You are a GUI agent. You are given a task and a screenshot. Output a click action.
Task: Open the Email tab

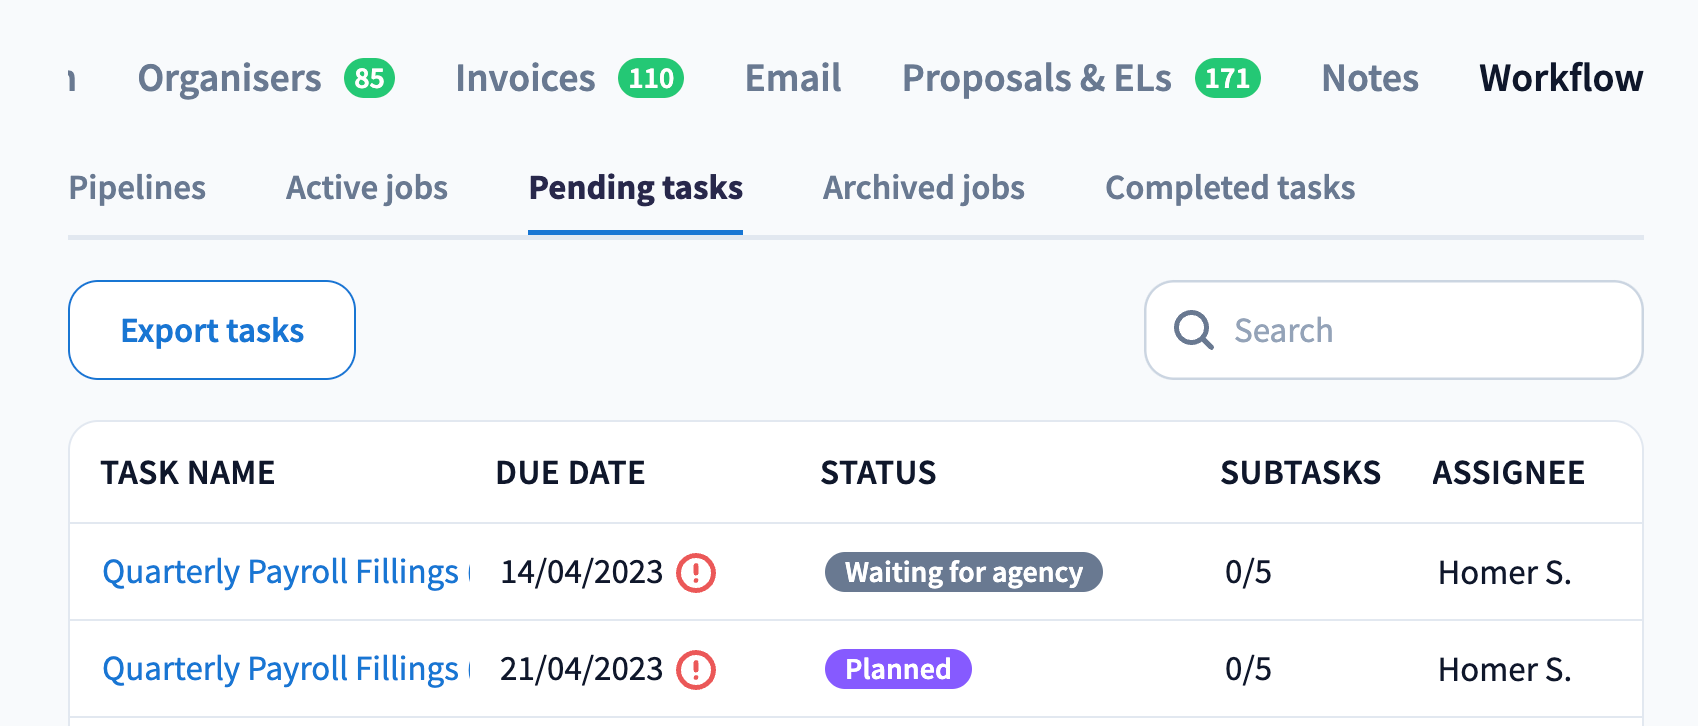click(793, 78)
